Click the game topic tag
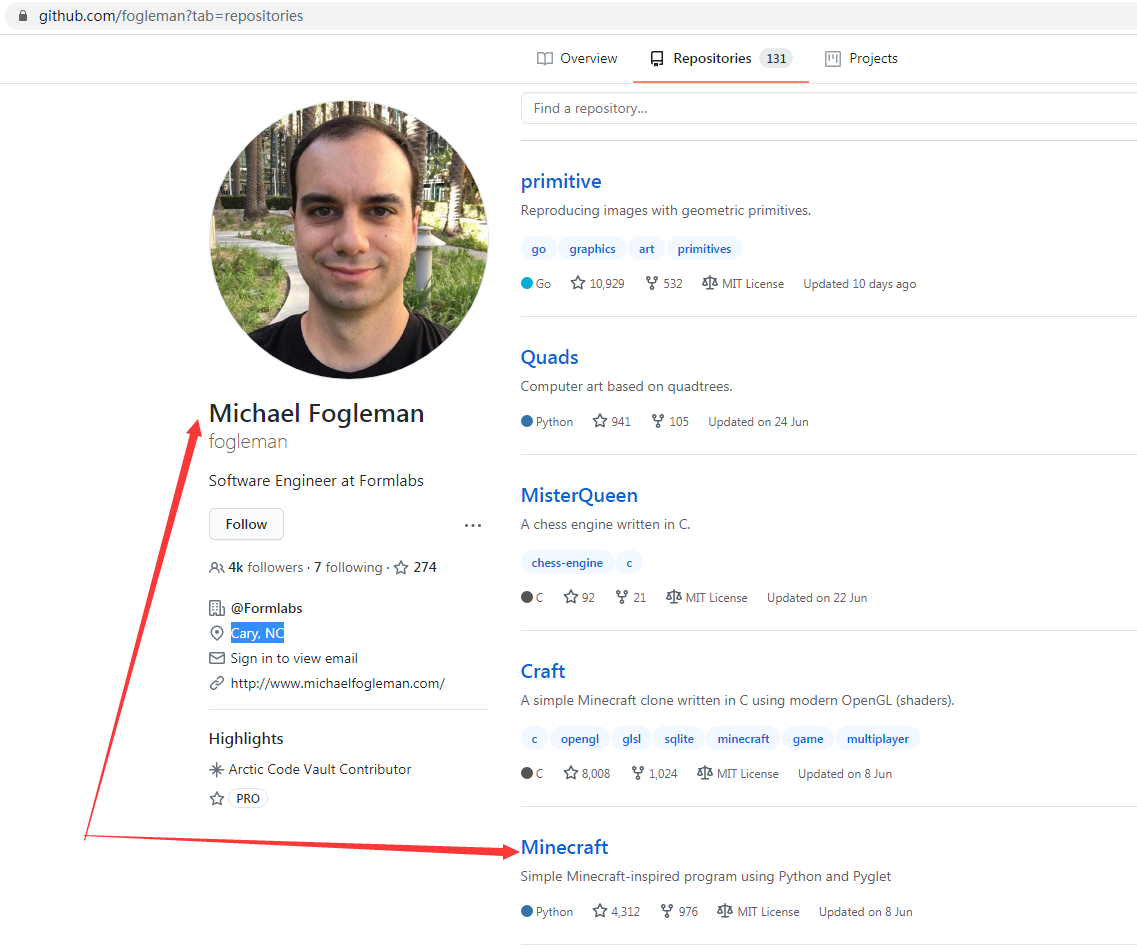This screenshot has width=1137, height=950. tap(808, 739)
